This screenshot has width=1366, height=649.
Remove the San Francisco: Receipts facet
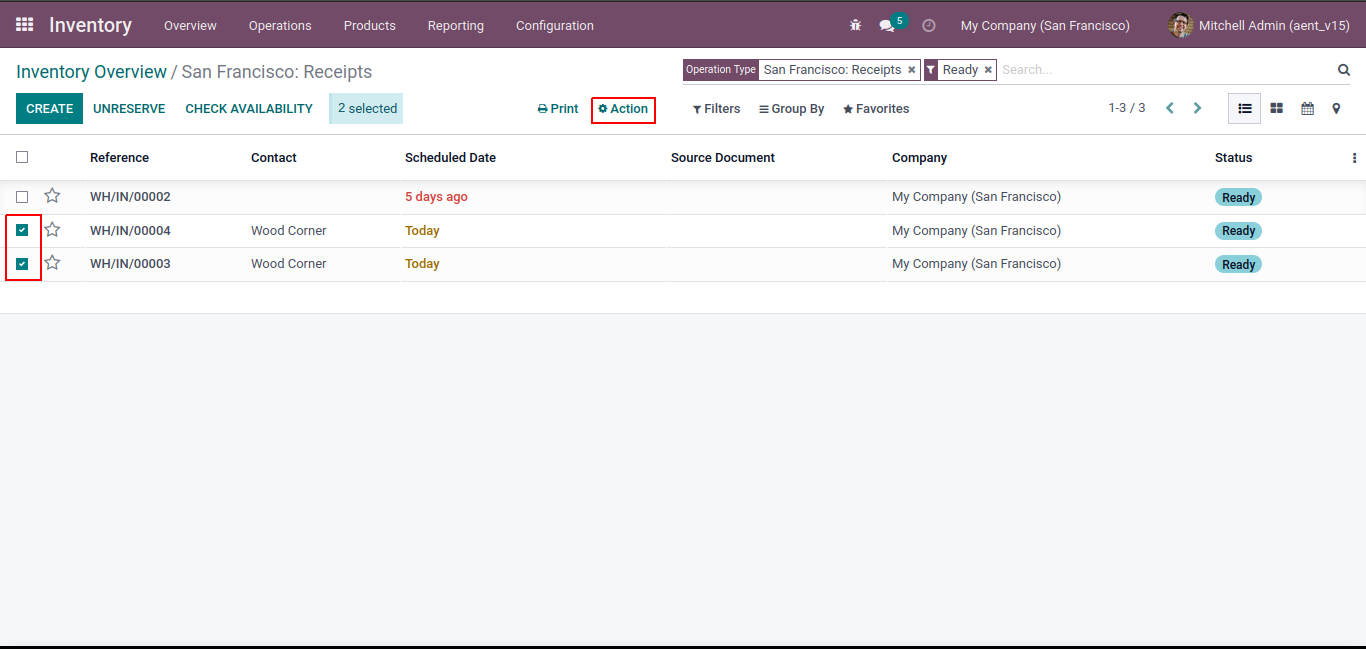tap(911, 70)
